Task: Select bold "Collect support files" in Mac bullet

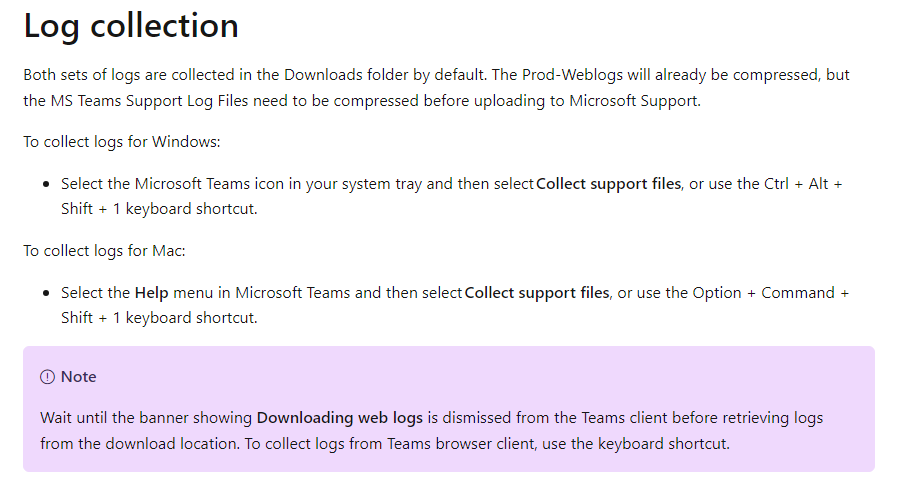Action: coord(537,293)
